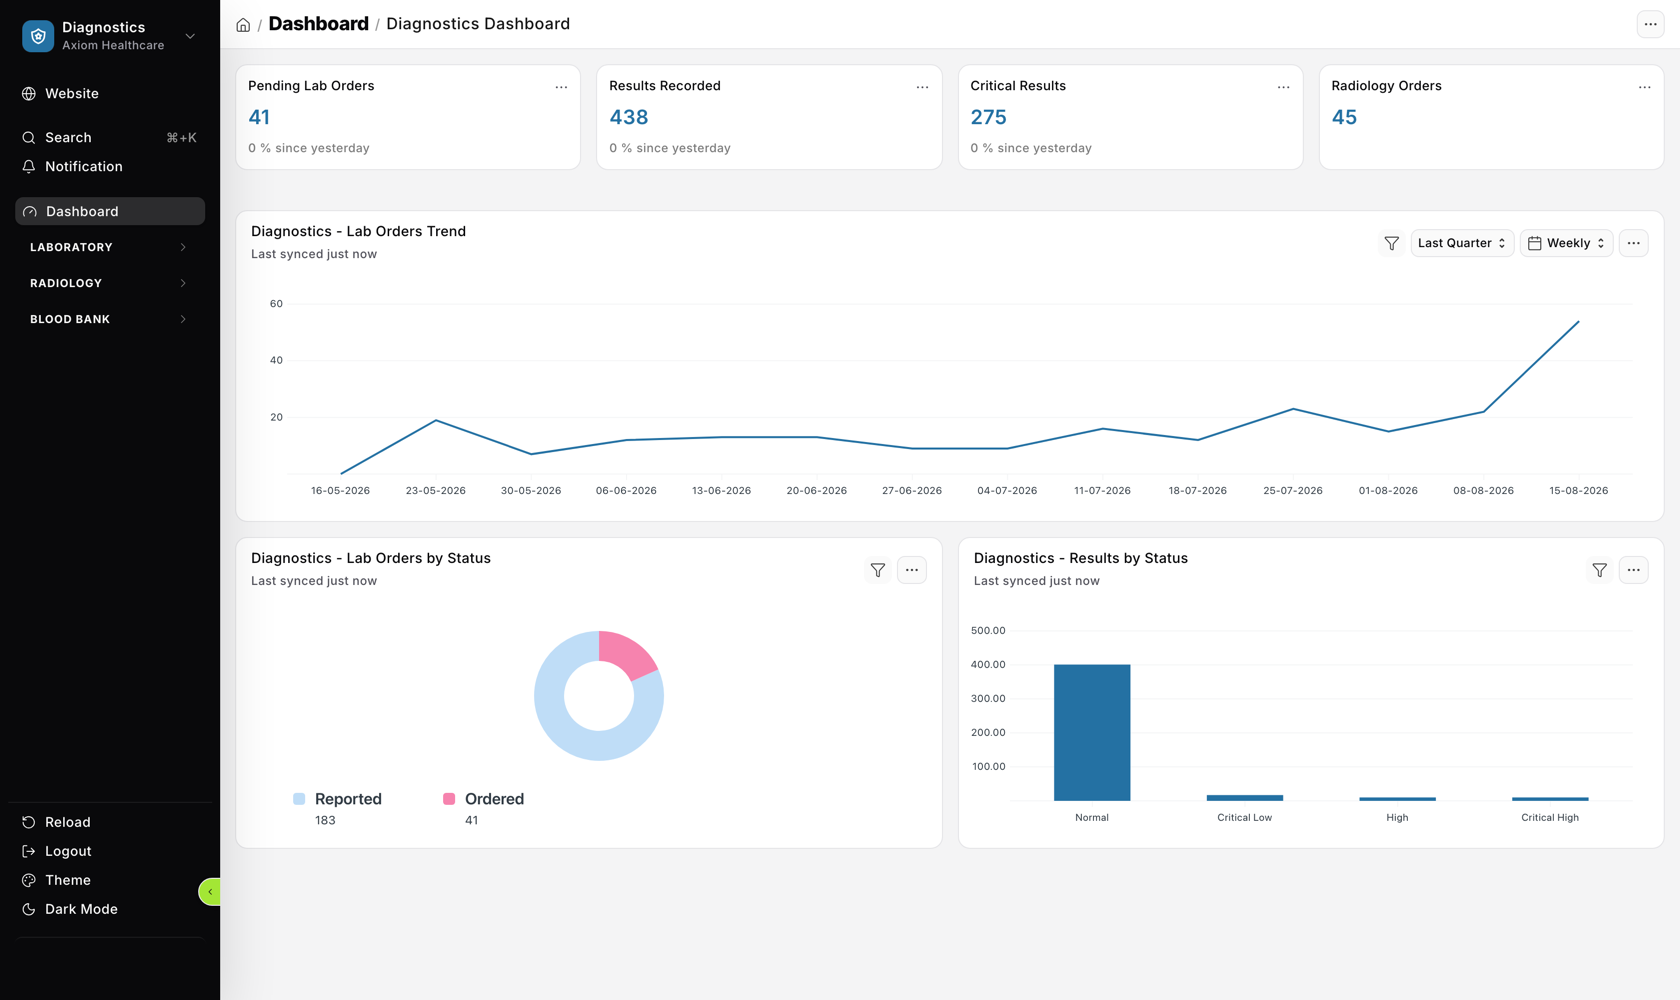Click the Diagnostics Dashboard breadcrumb text
1680x1000 pixels.
point(478,24)
